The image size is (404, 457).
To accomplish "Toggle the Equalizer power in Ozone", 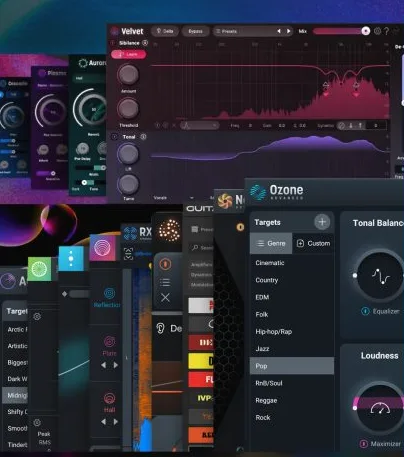I will pos(365,311).
